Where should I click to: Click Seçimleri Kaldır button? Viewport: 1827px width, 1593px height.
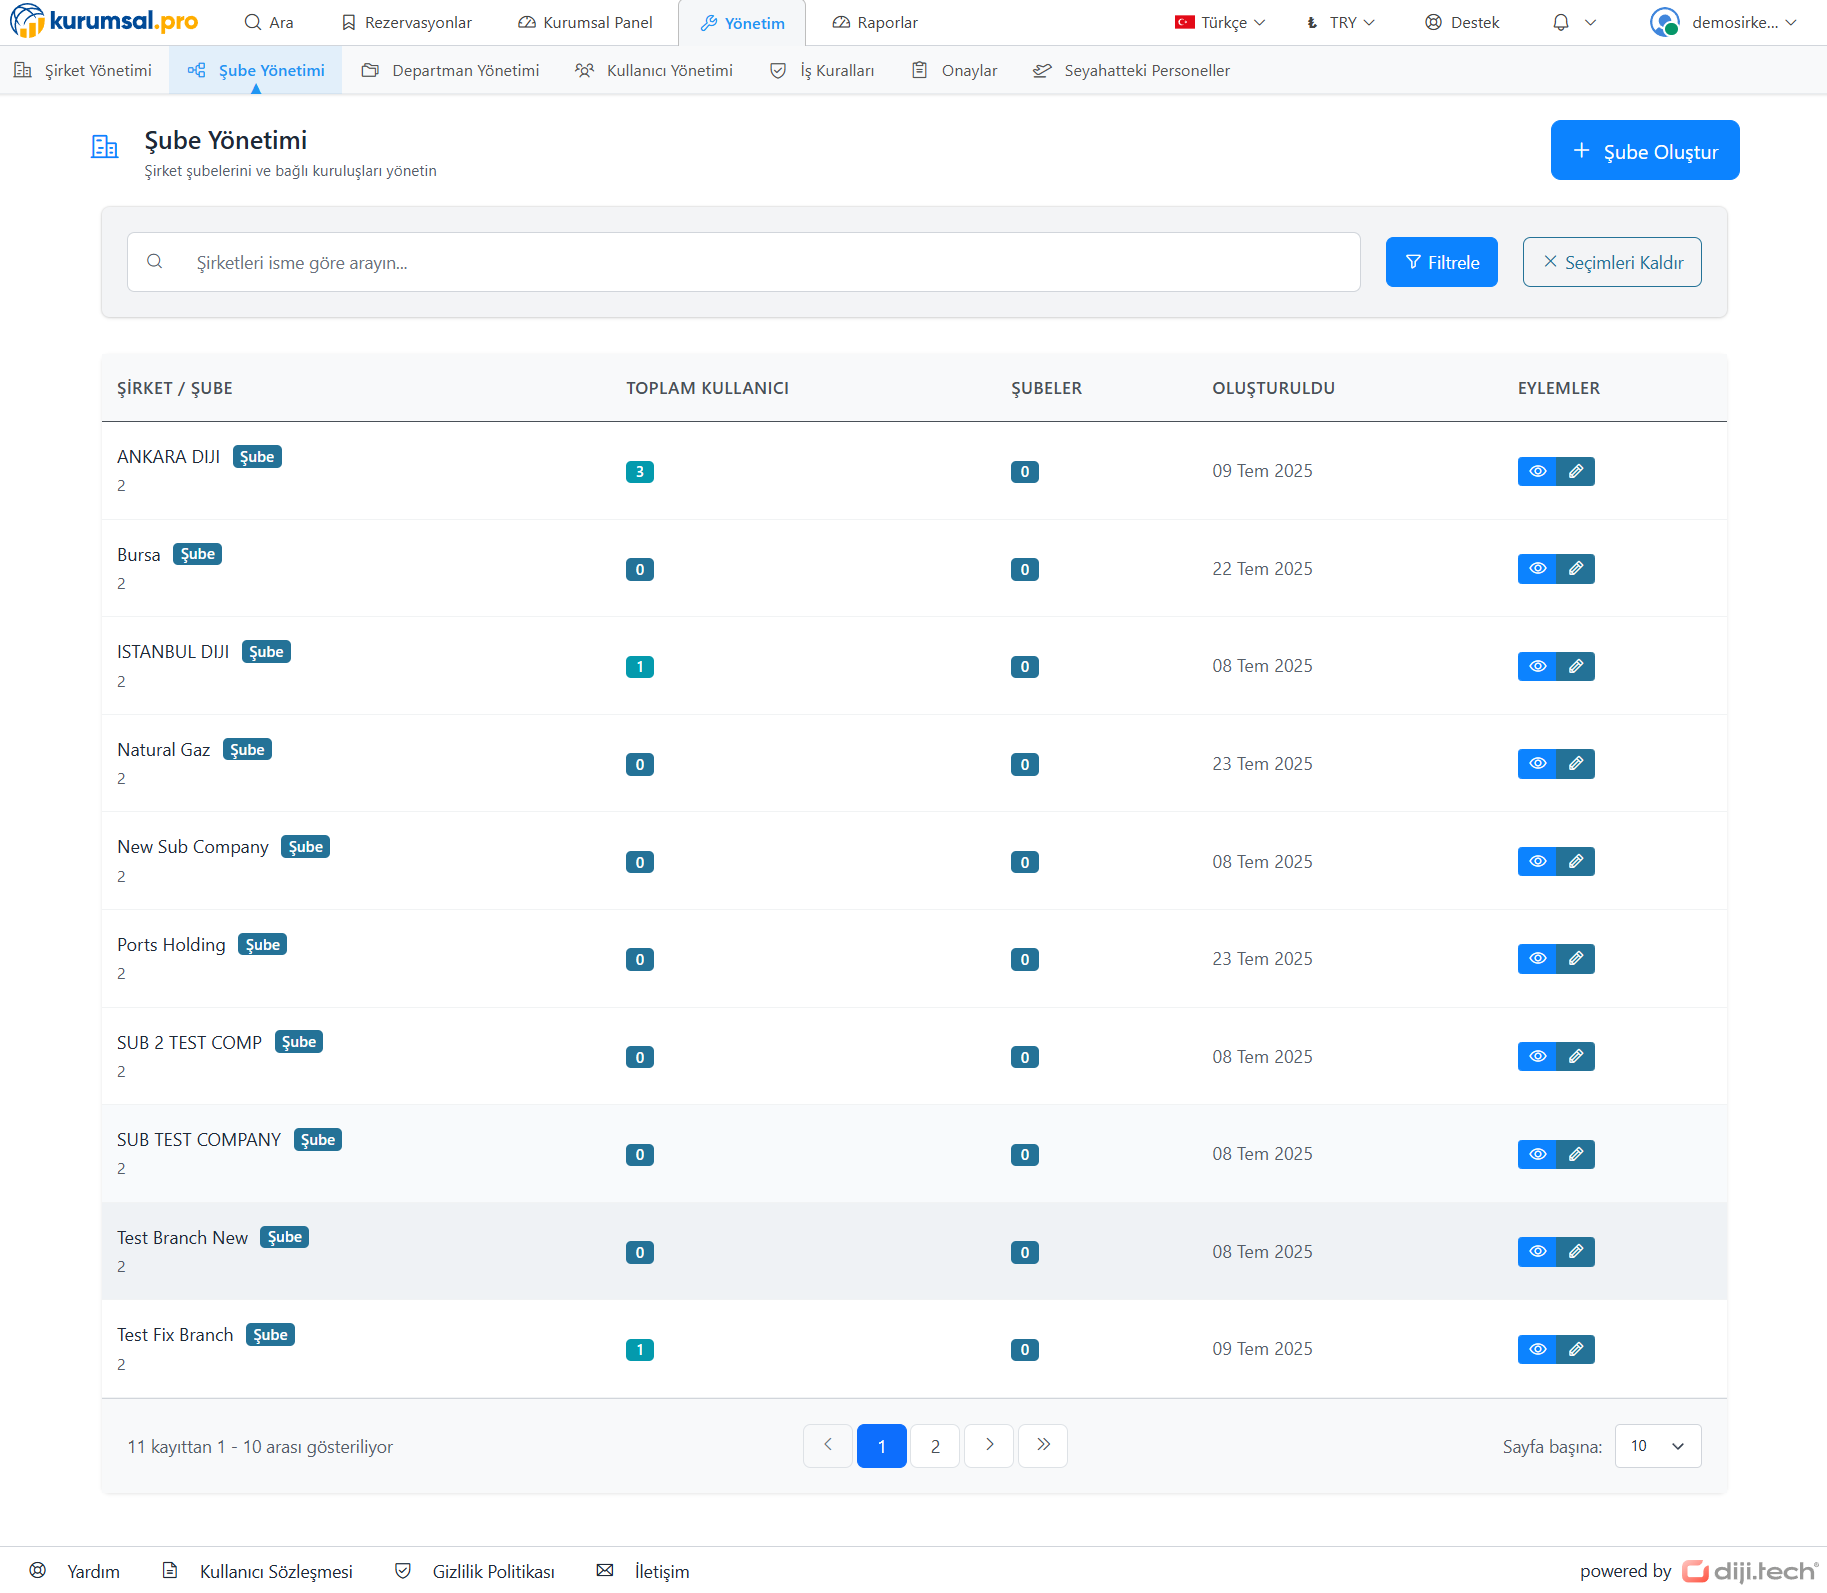coord(1612,262)
